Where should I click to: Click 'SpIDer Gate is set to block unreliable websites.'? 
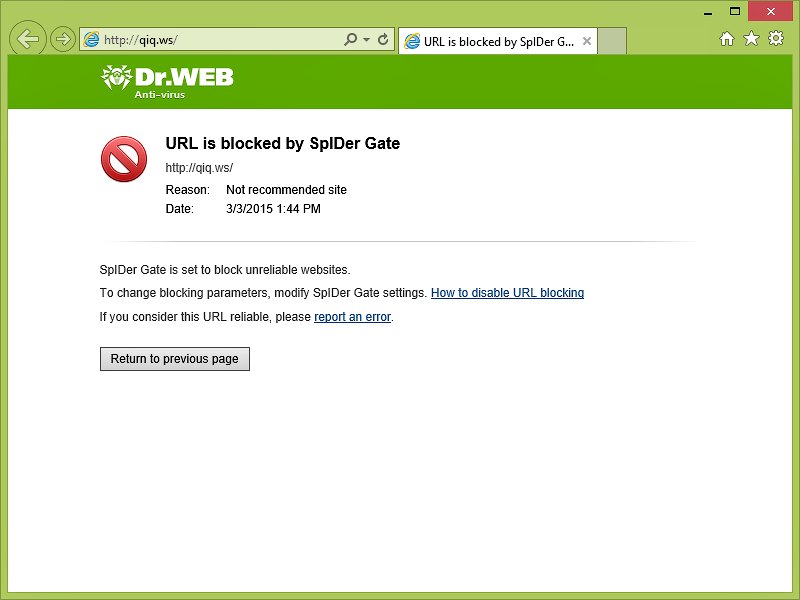click(x=225, y=270)
